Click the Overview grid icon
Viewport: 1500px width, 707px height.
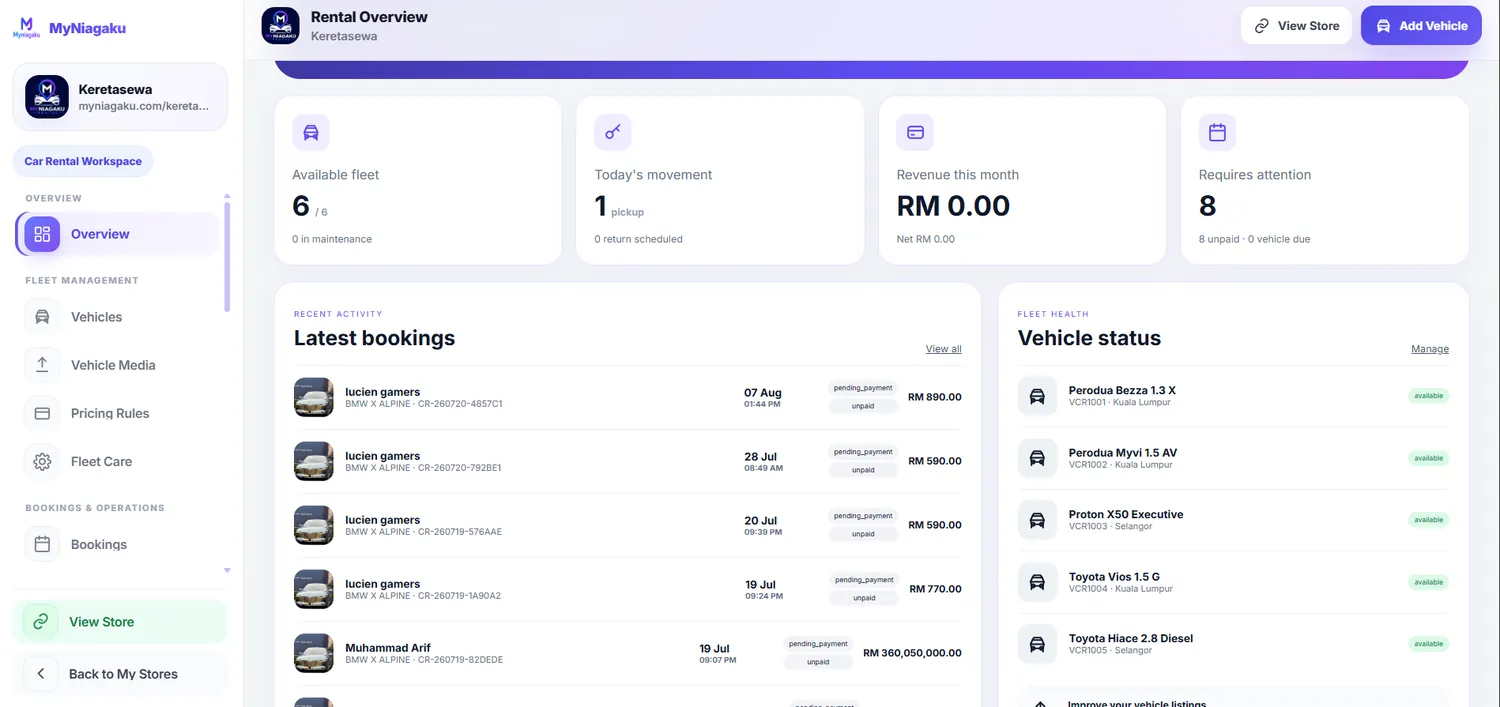point(42,234)
